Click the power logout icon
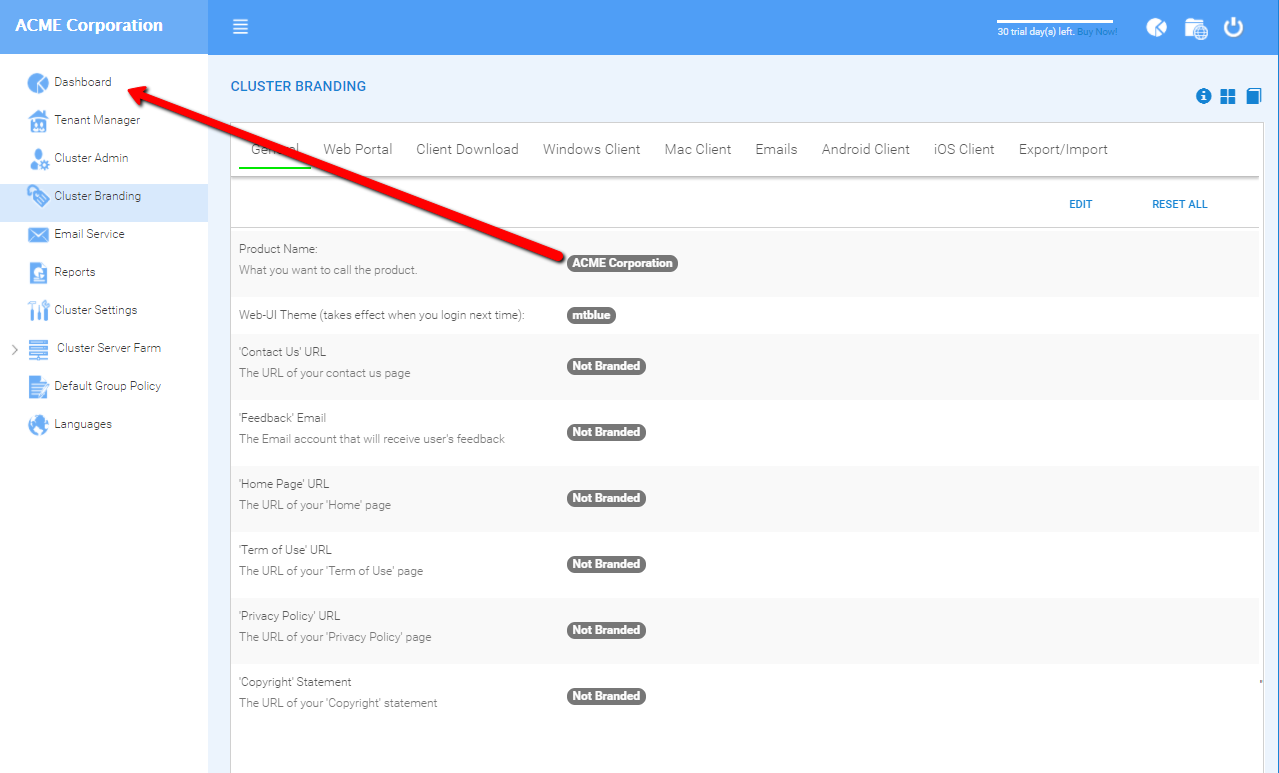Viewport: 1279px width, 773px height. pos(1234,27)
